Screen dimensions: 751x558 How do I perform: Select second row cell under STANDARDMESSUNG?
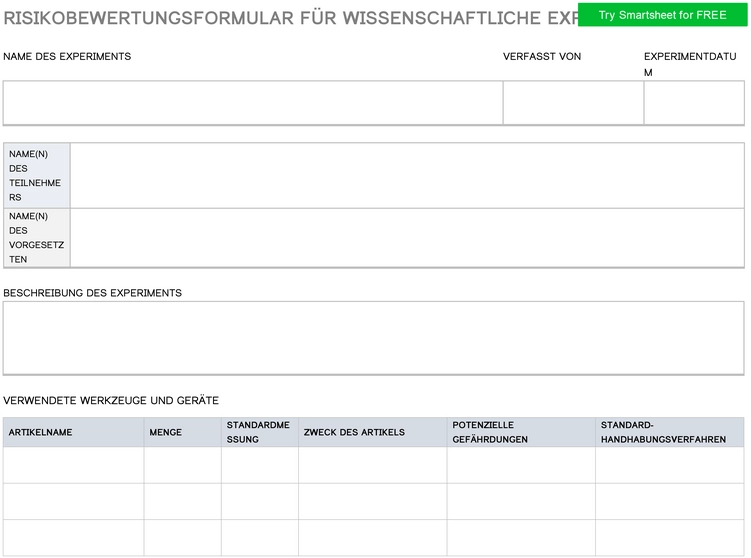pyautogui.click(x=260, y=501)
